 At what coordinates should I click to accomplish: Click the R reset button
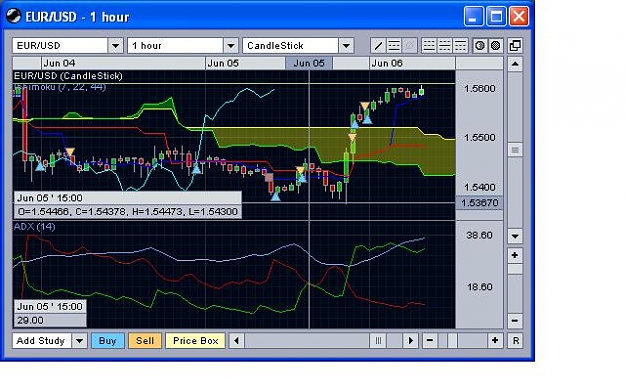click(515, 341)
